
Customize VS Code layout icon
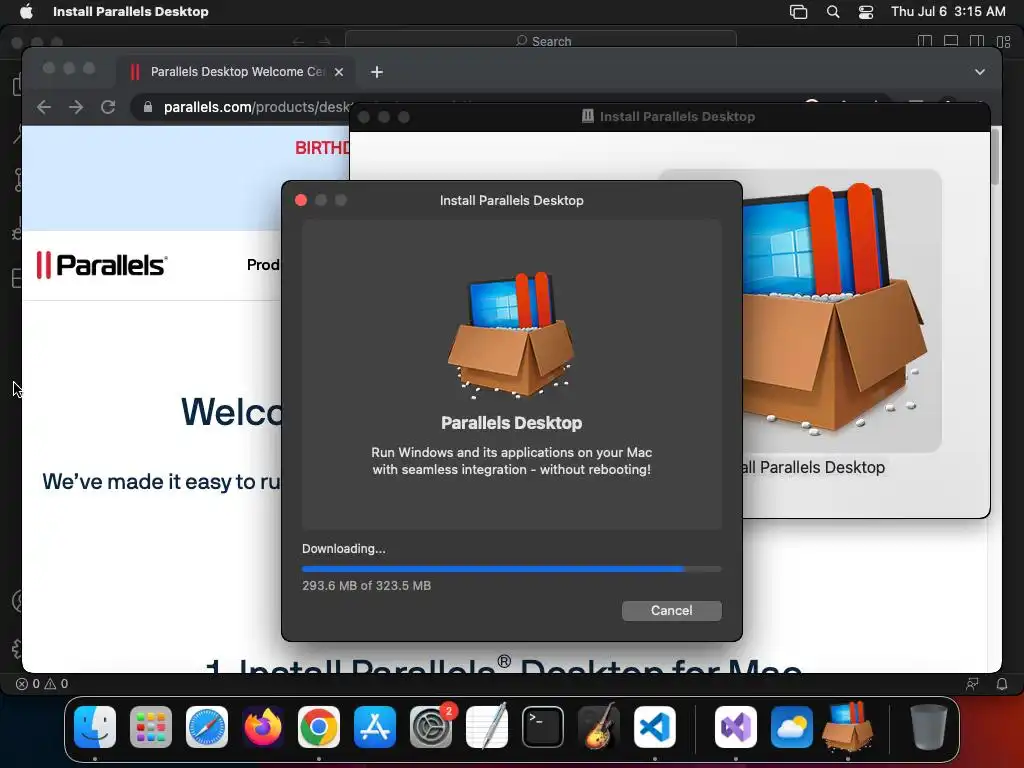click(1003, 41)
